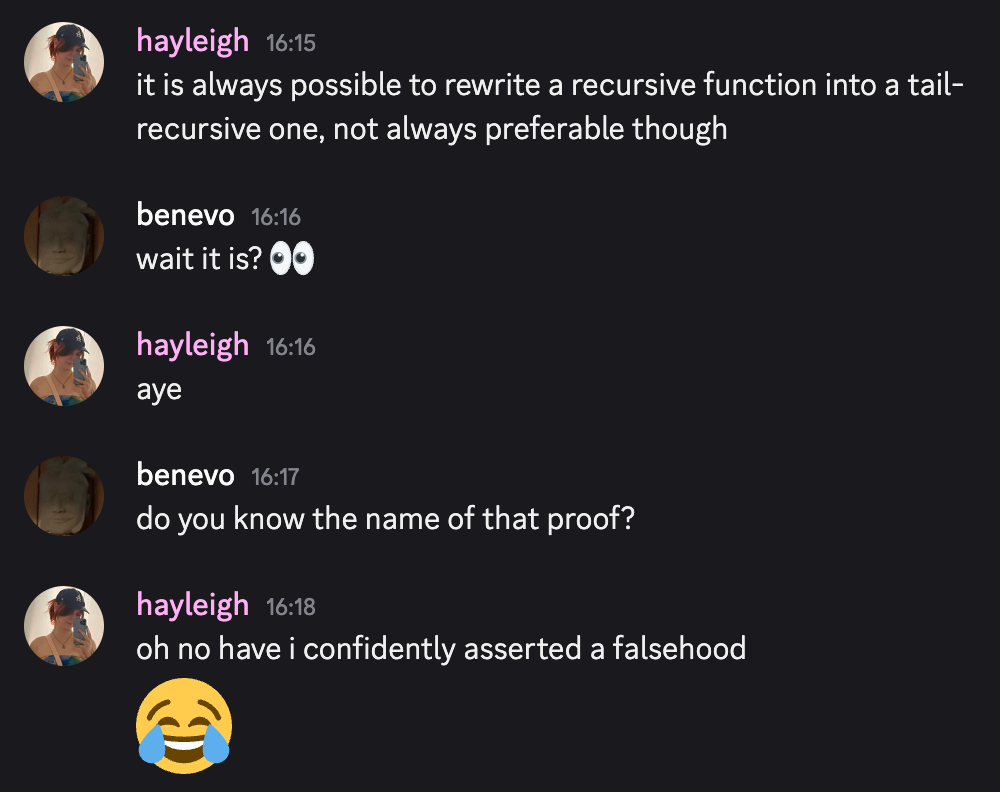The width and height of the screenshot is (1000, 792).
Task: Open hayleigh's profile from the first username
Action: click(x=193, y=41)
